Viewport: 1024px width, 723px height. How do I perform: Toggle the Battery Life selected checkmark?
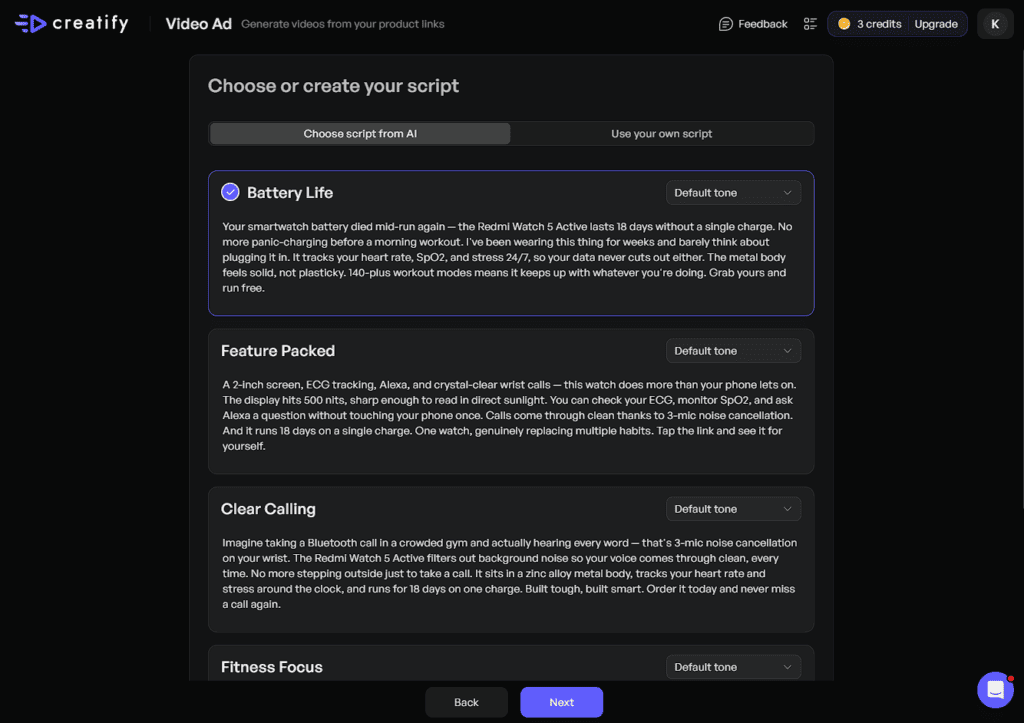coord(230,192)
